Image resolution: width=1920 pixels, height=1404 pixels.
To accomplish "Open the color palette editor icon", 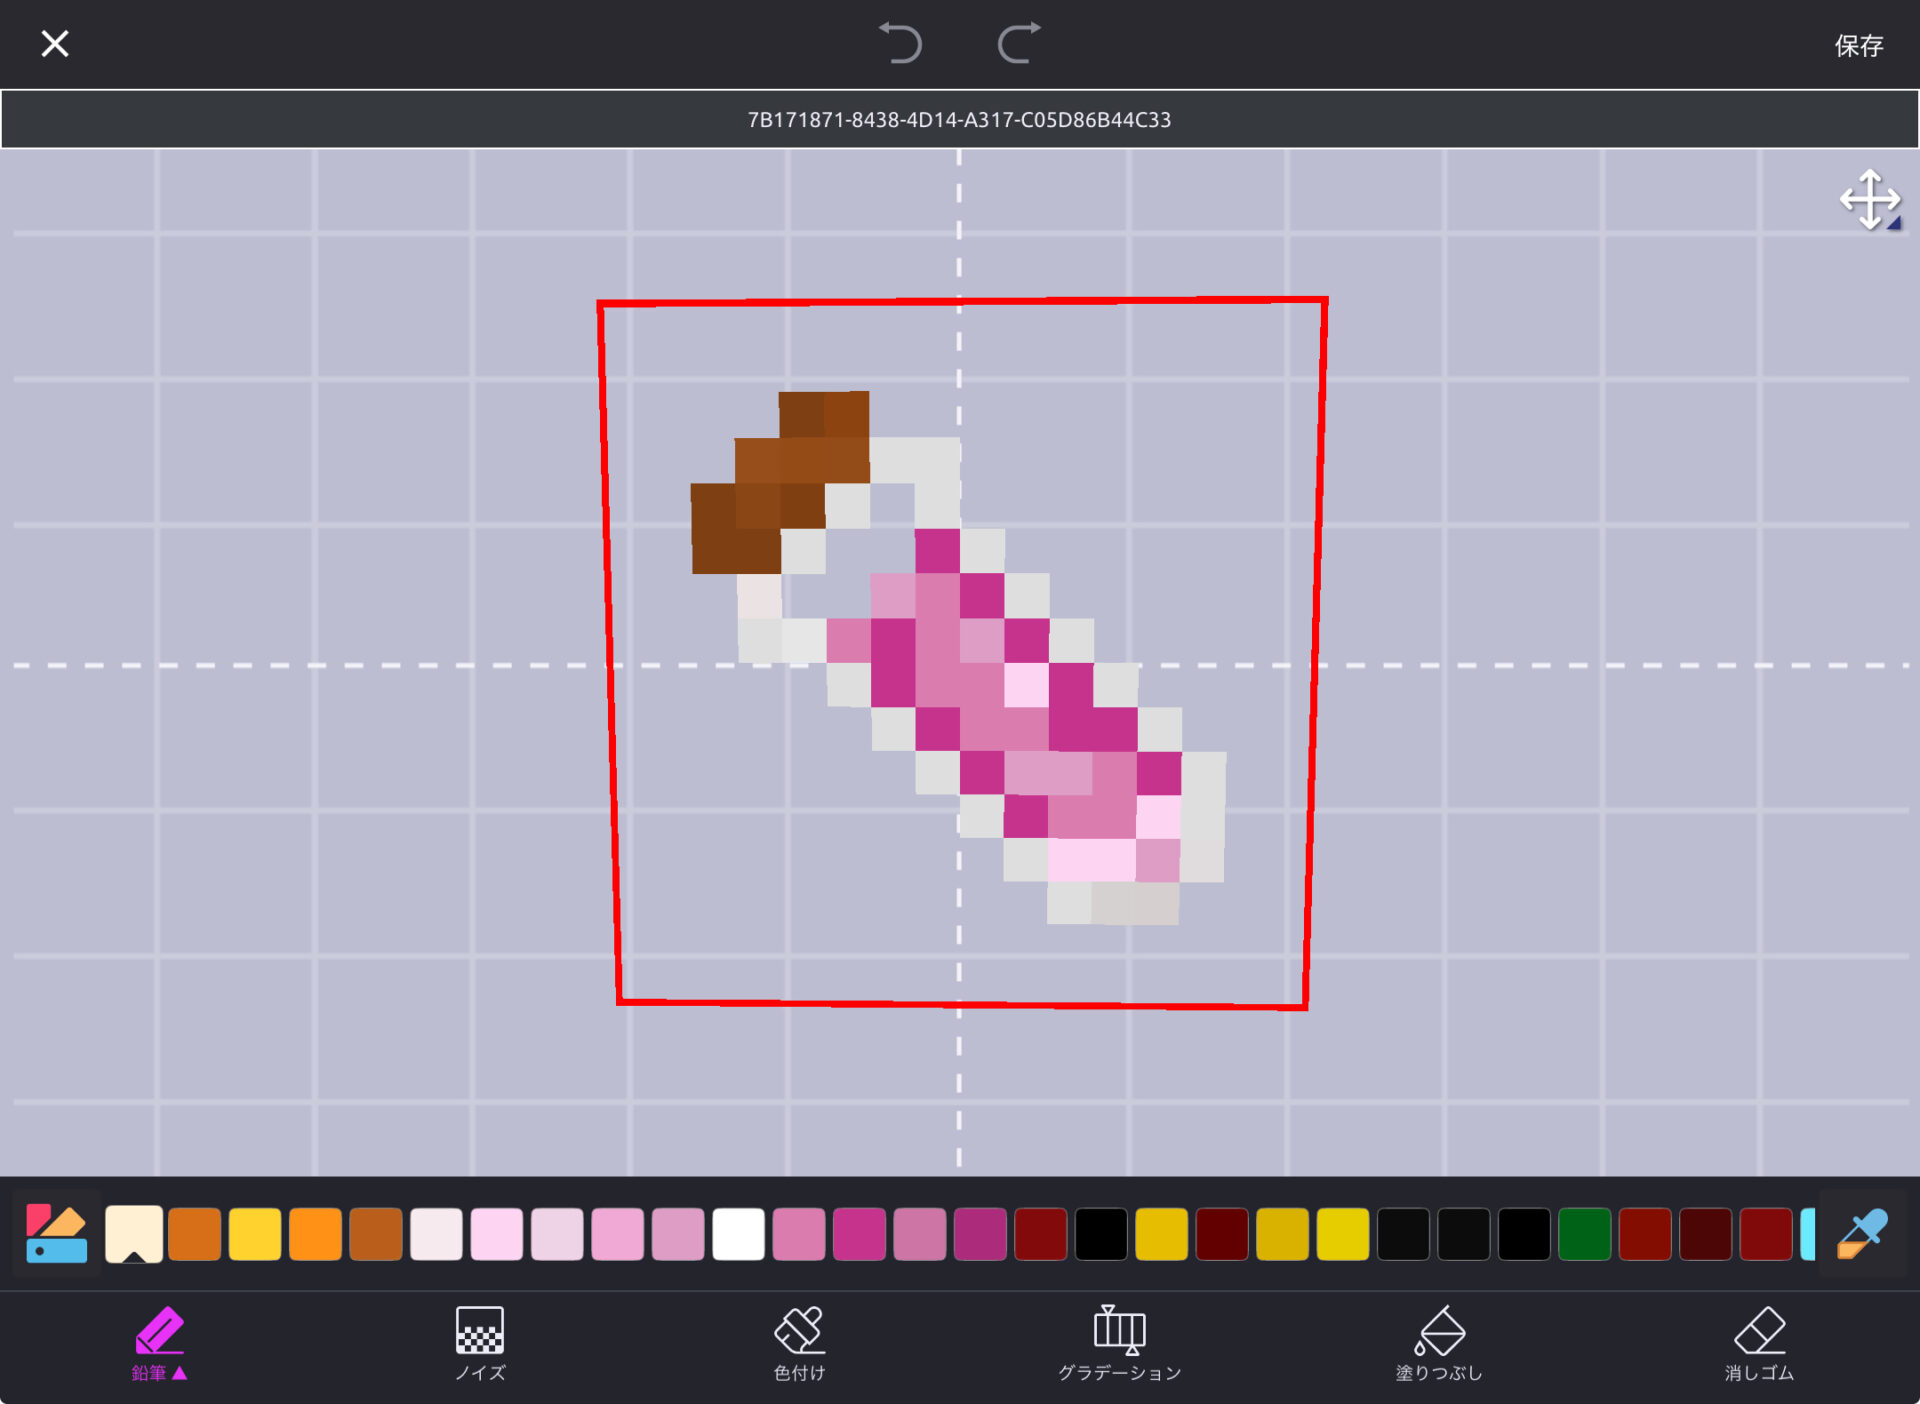I will tap(56, 1234).
